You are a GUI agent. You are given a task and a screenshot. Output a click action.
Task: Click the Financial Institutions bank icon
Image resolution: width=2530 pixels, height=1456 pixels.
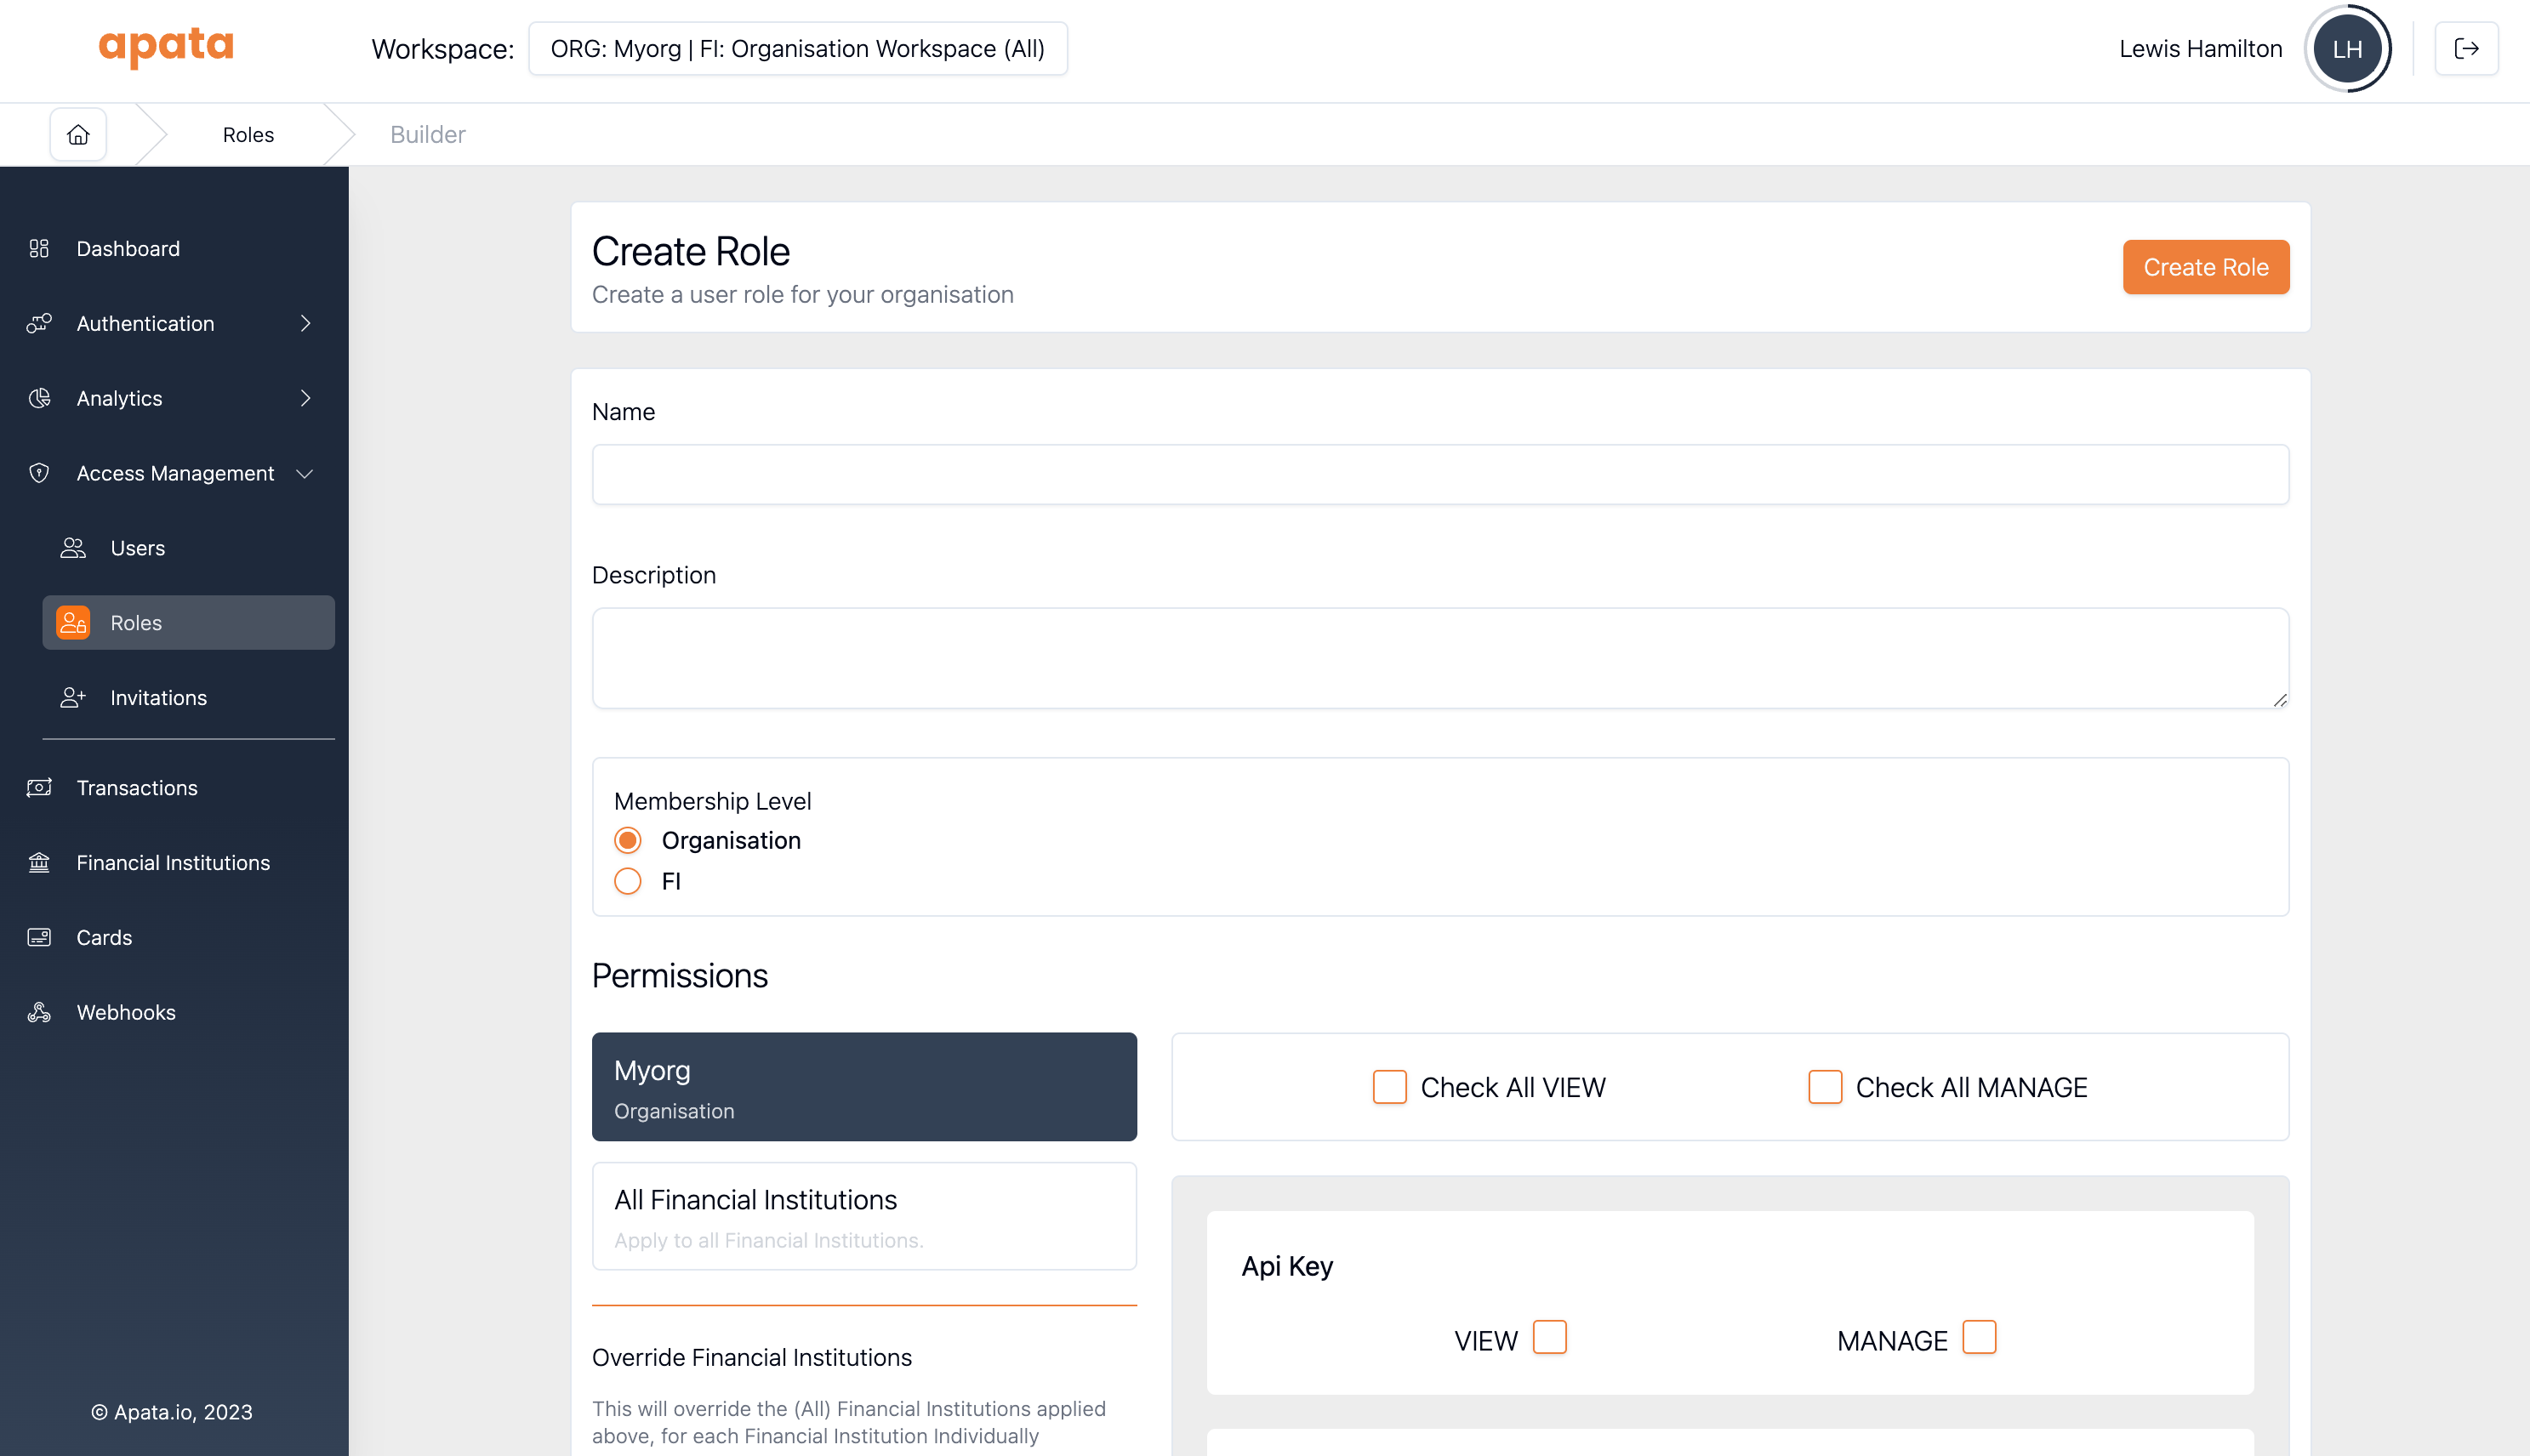[x=39, y=862]
